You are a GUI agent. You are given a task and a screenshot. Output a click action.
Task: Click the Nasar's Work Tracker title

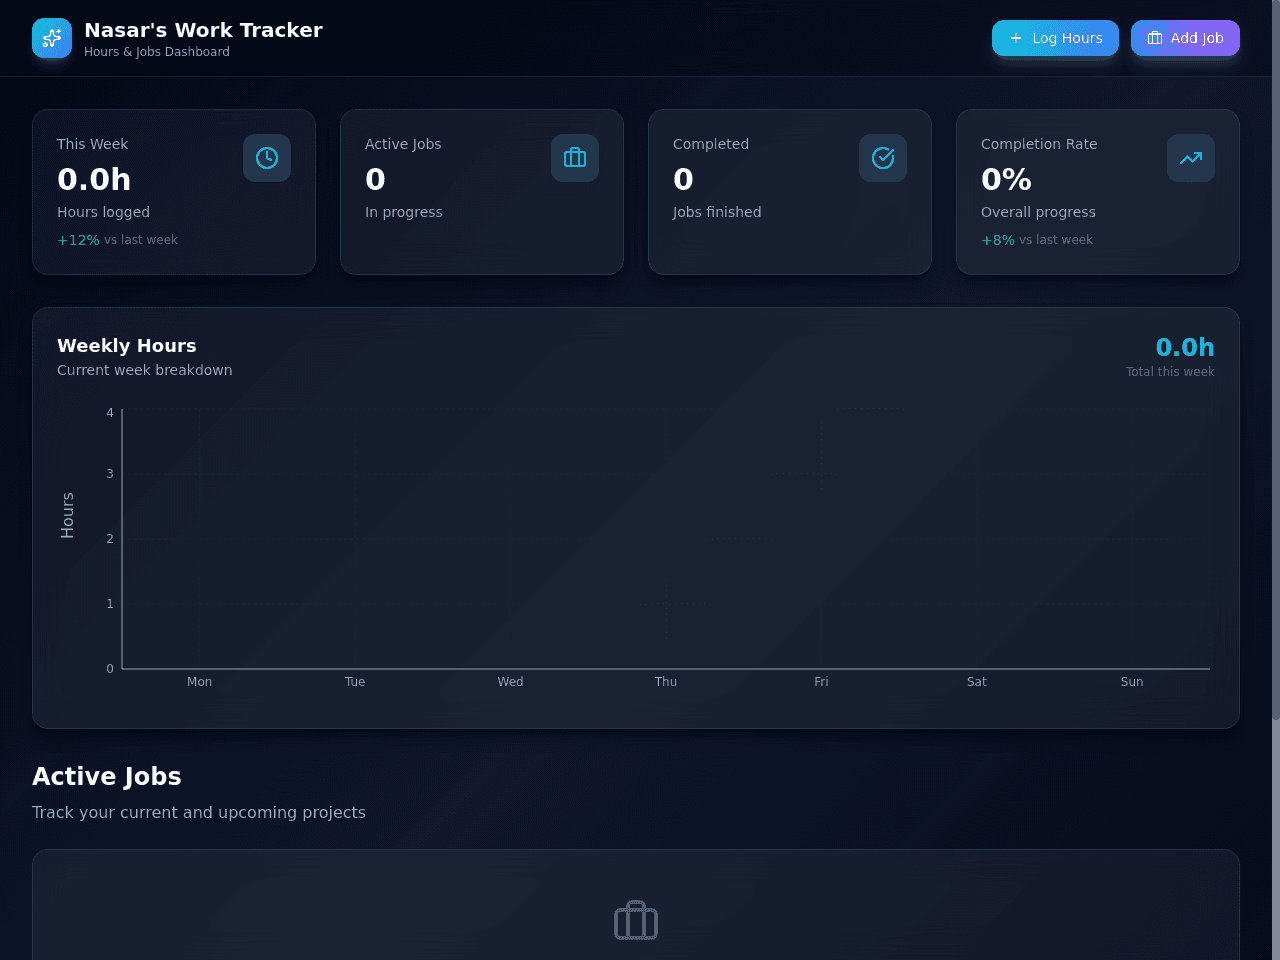tap(203, 30)
